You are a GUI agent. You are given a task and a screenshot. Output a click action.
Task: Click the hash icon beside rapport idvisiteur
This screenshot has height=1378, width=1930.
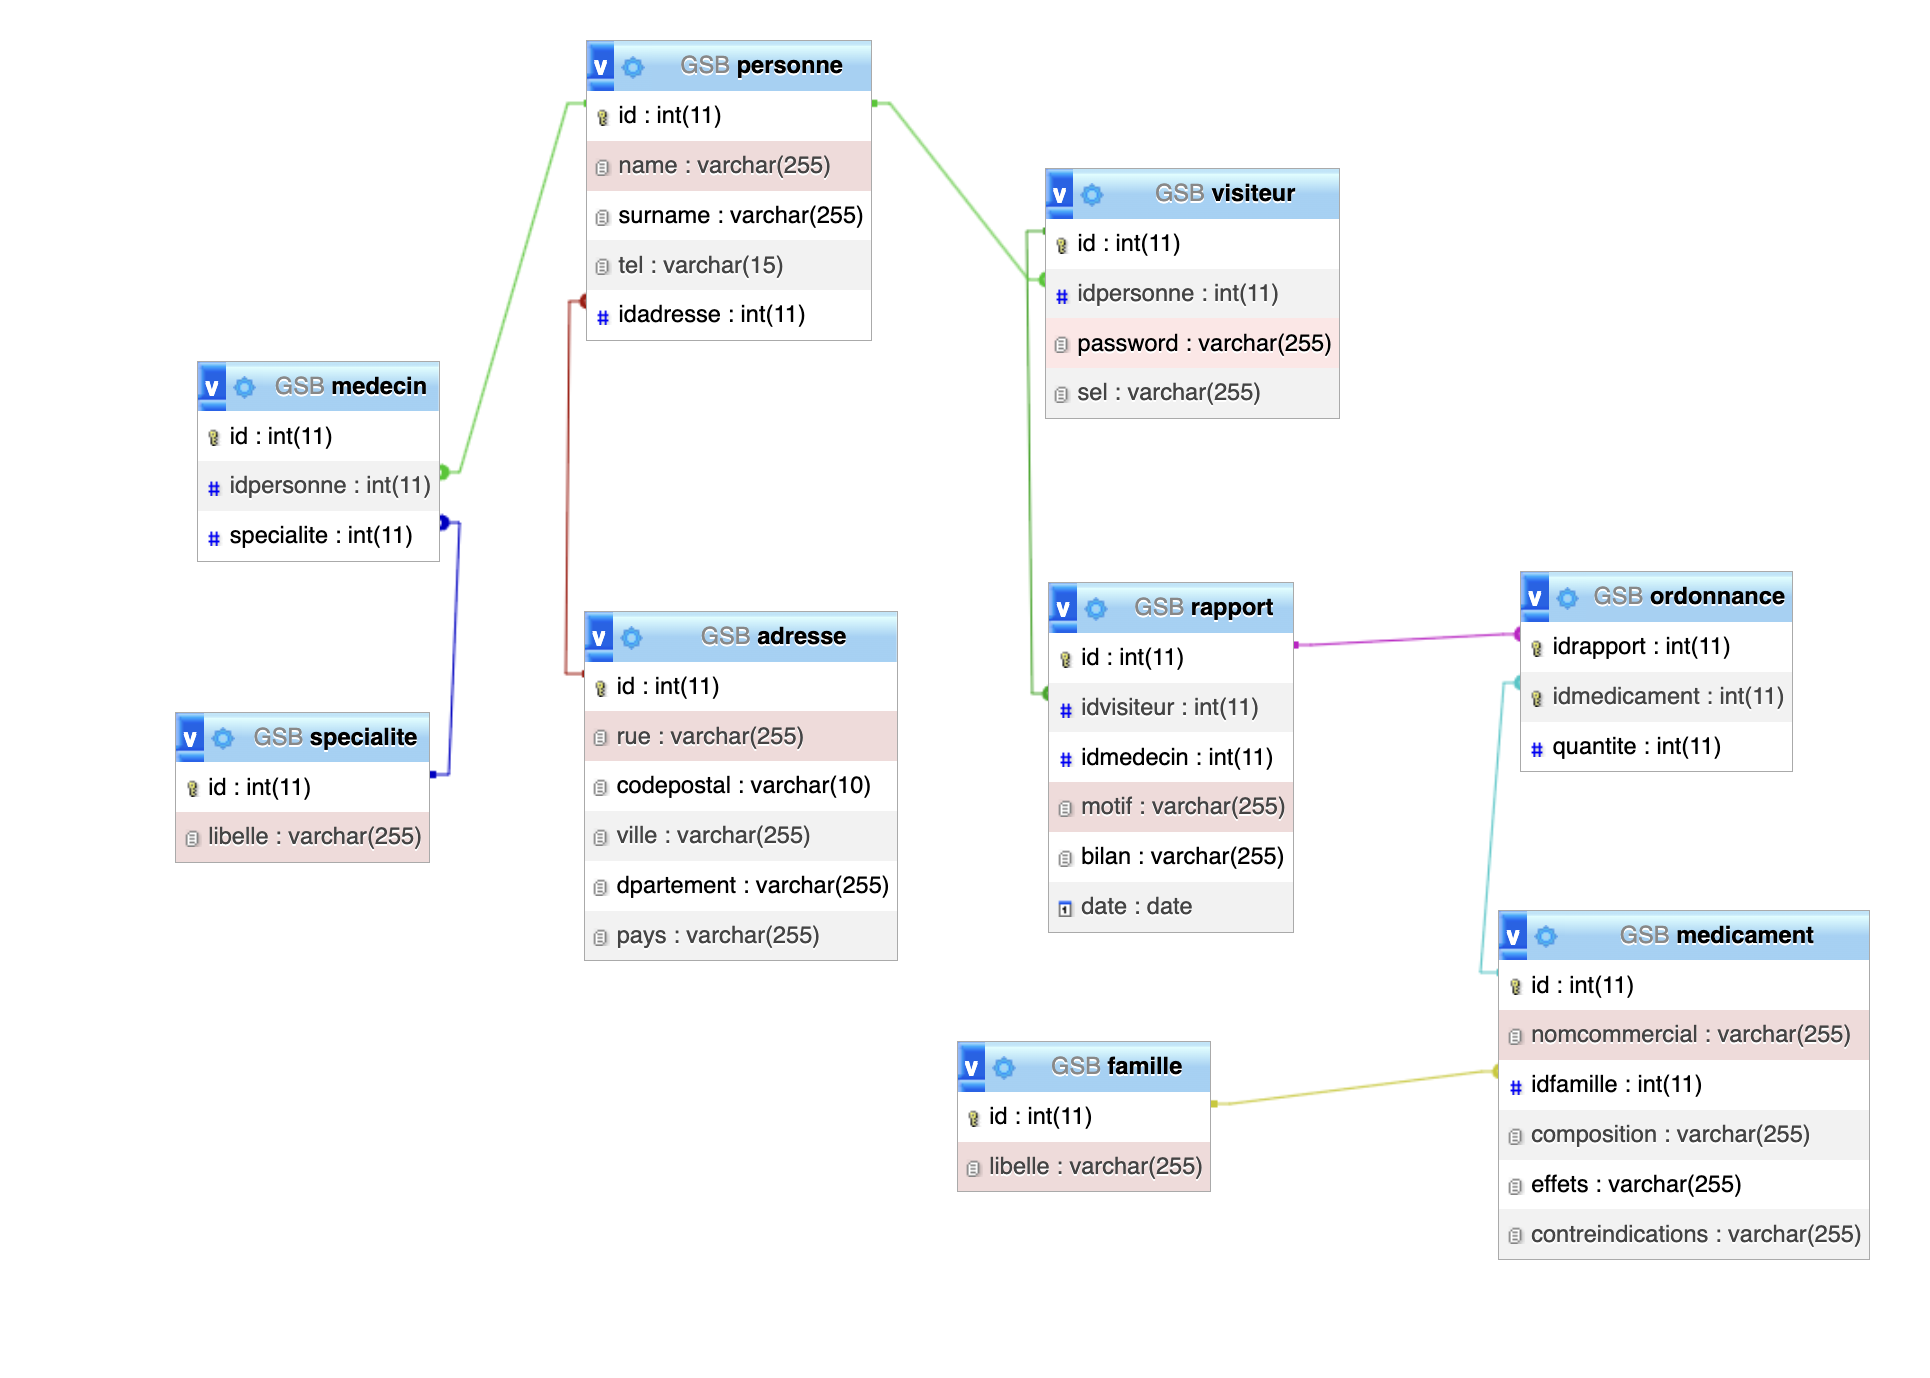[x=1065, y=709]
